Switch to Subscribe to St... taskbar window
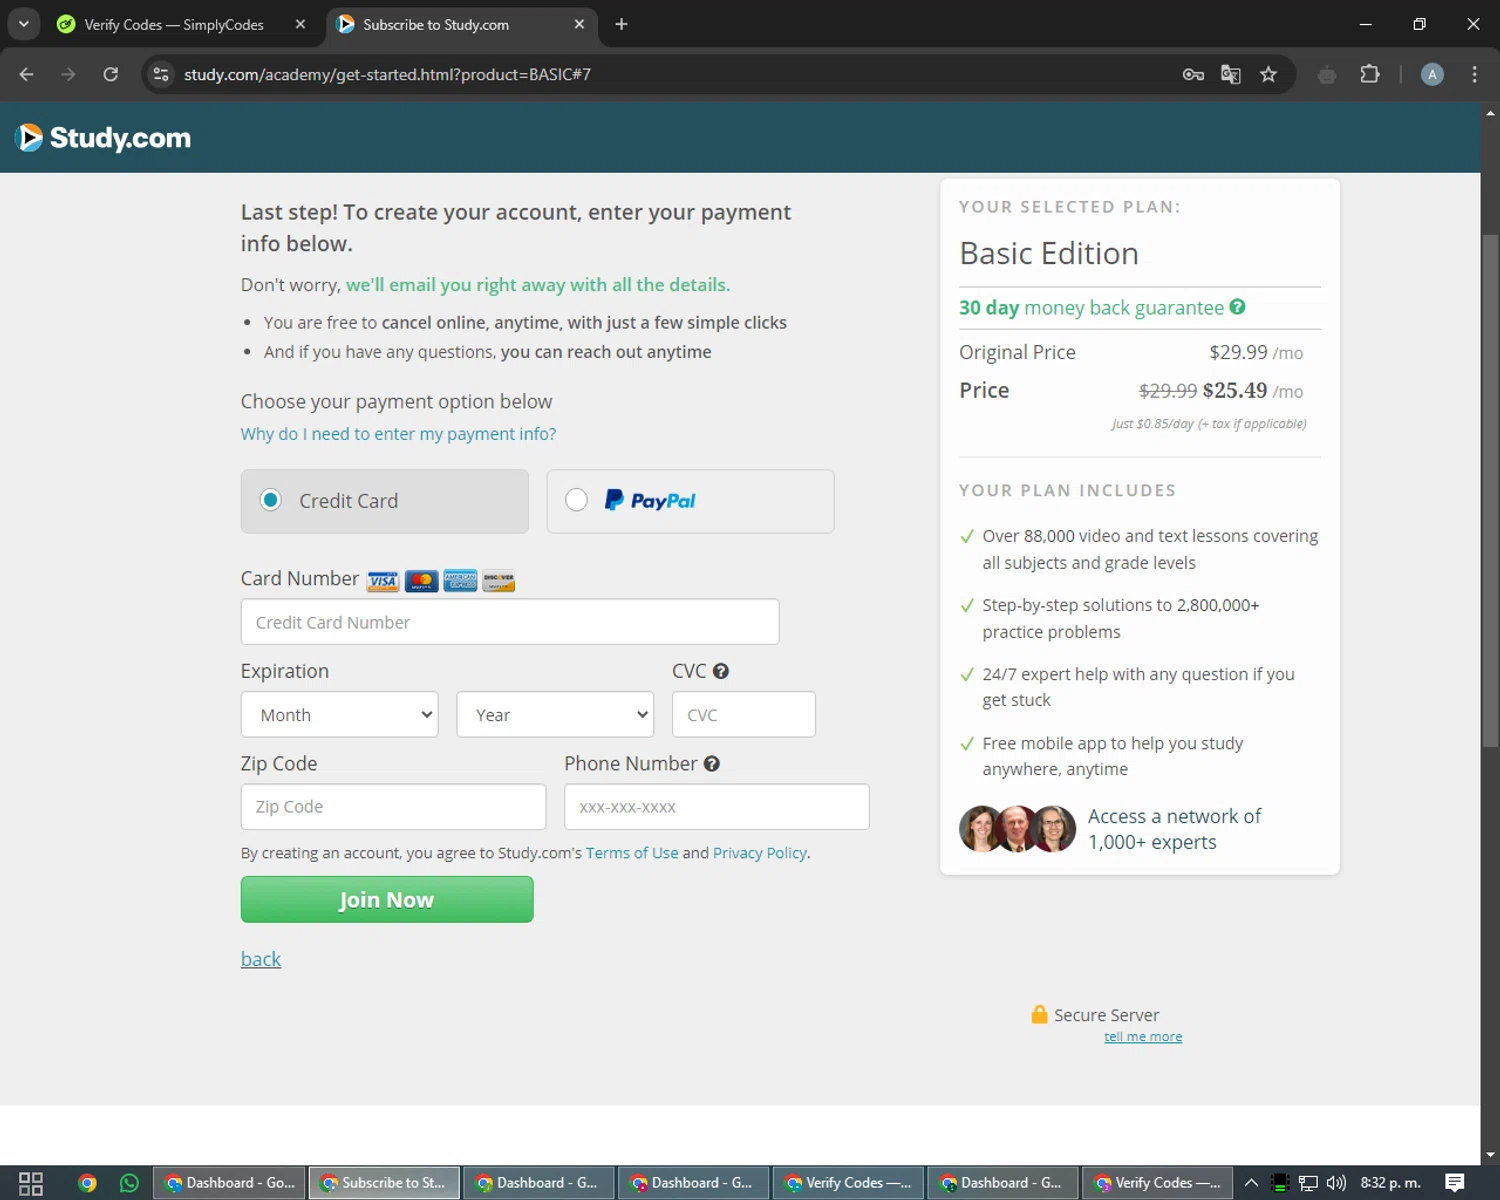This screenshot has width=1500, height=1200. [384, 1183]
